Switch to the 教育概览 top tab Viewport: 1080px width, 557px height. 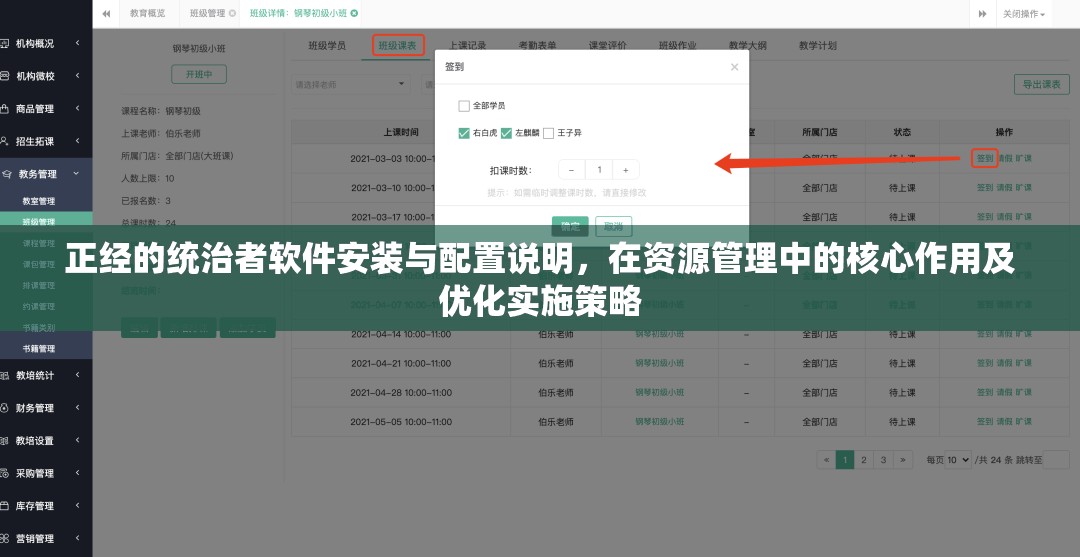click(147, 13)
